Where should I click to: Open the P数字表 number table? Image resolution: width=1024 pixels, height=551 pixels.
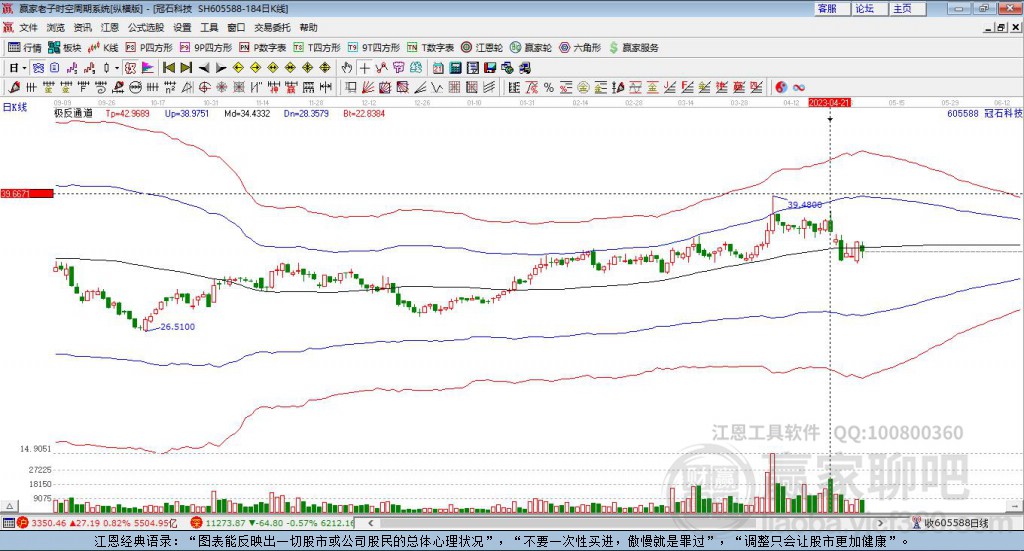click(263, 48)
